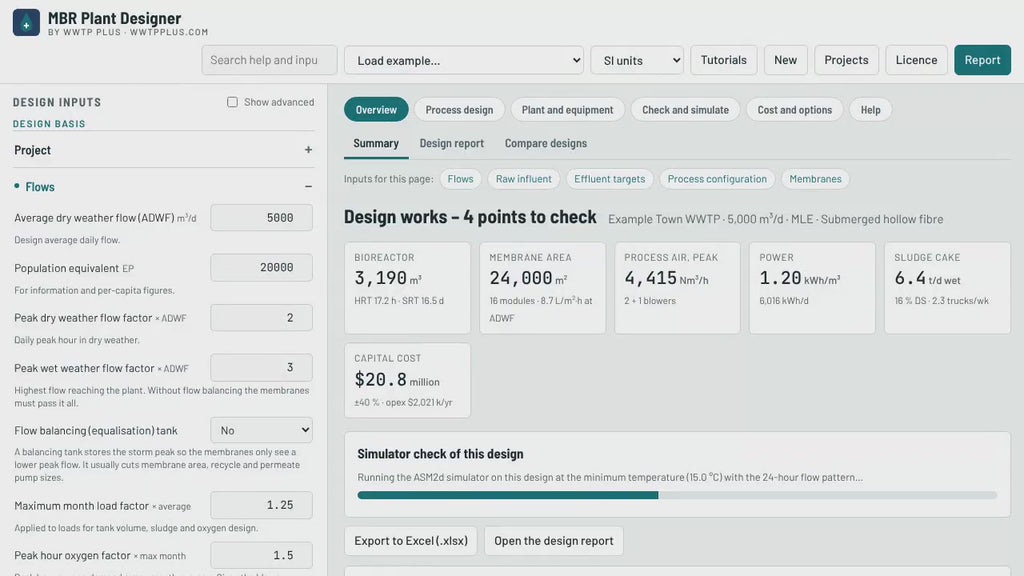Click the Flows input chip
This screenshot has width=1024, height=576.
pos(460,179)
